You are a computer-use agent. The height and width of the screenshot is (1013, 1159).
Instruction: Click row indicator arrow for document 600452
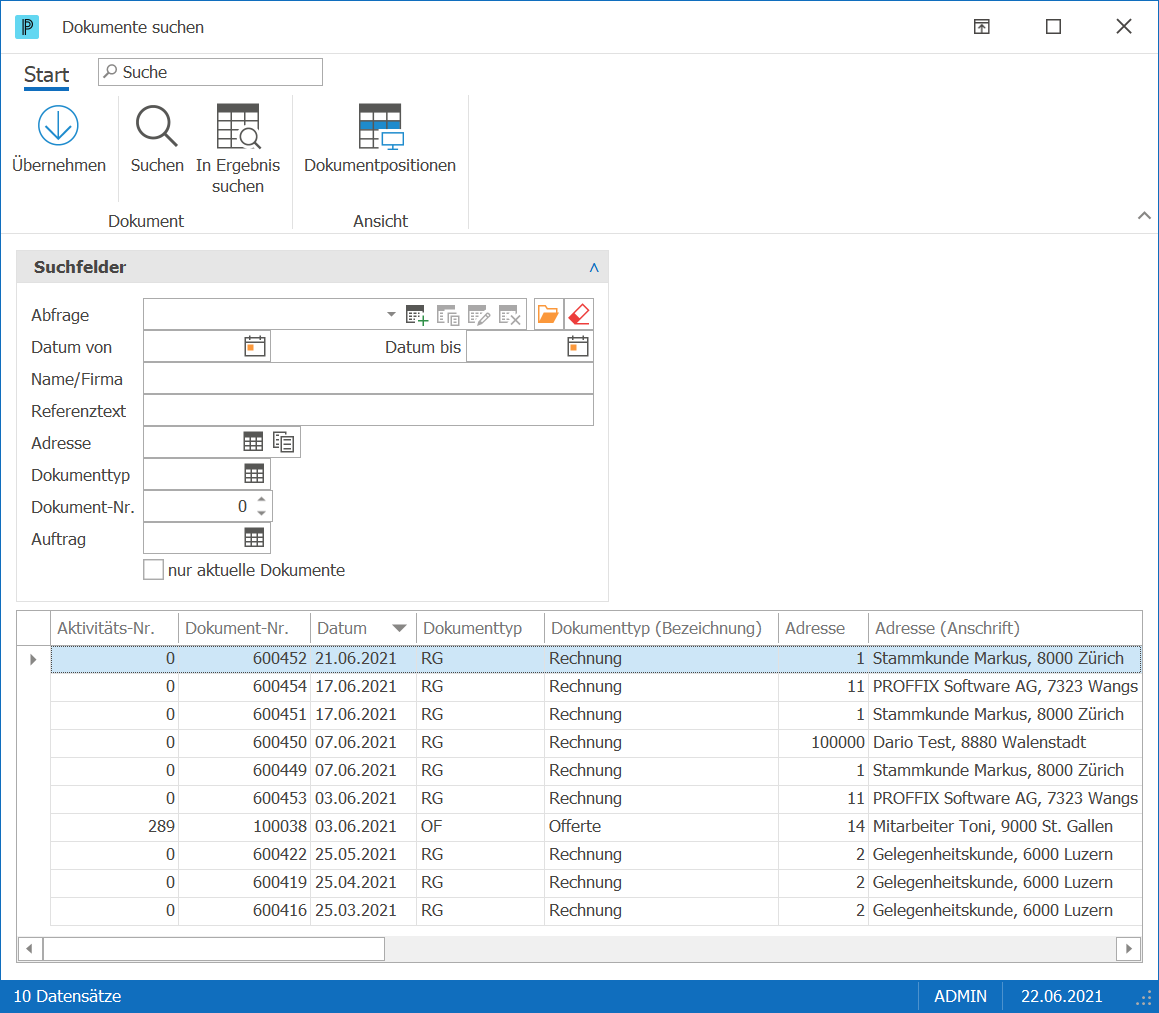click(x=33, y=659)
